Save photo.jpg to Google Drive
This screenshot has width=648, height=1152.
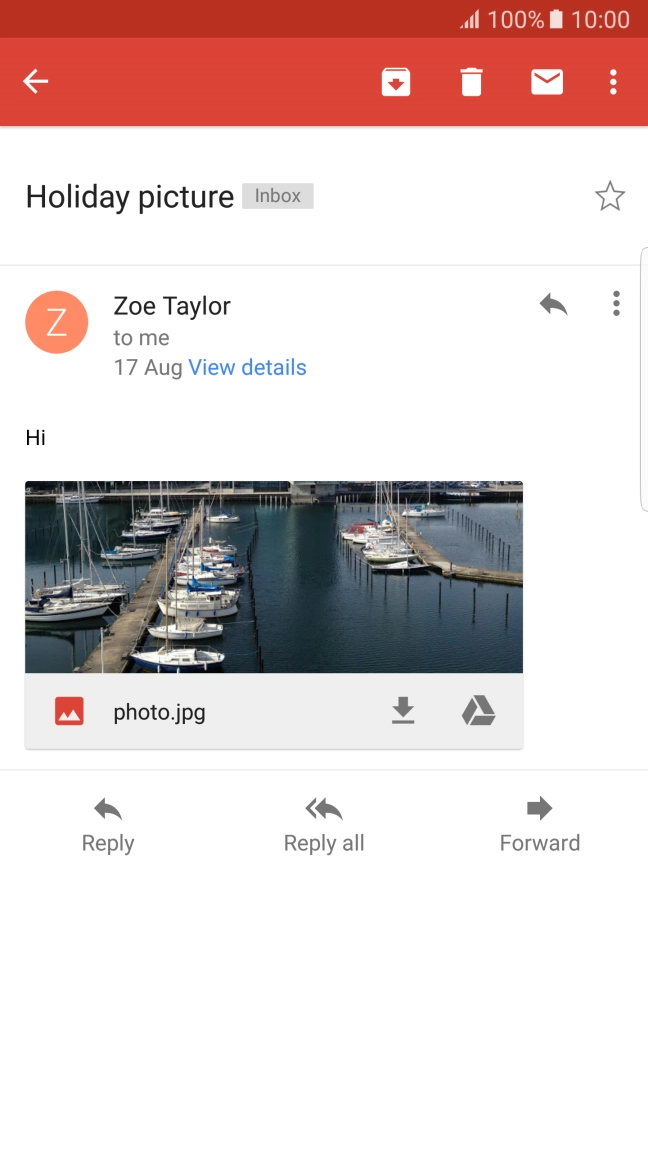(478, 711)
